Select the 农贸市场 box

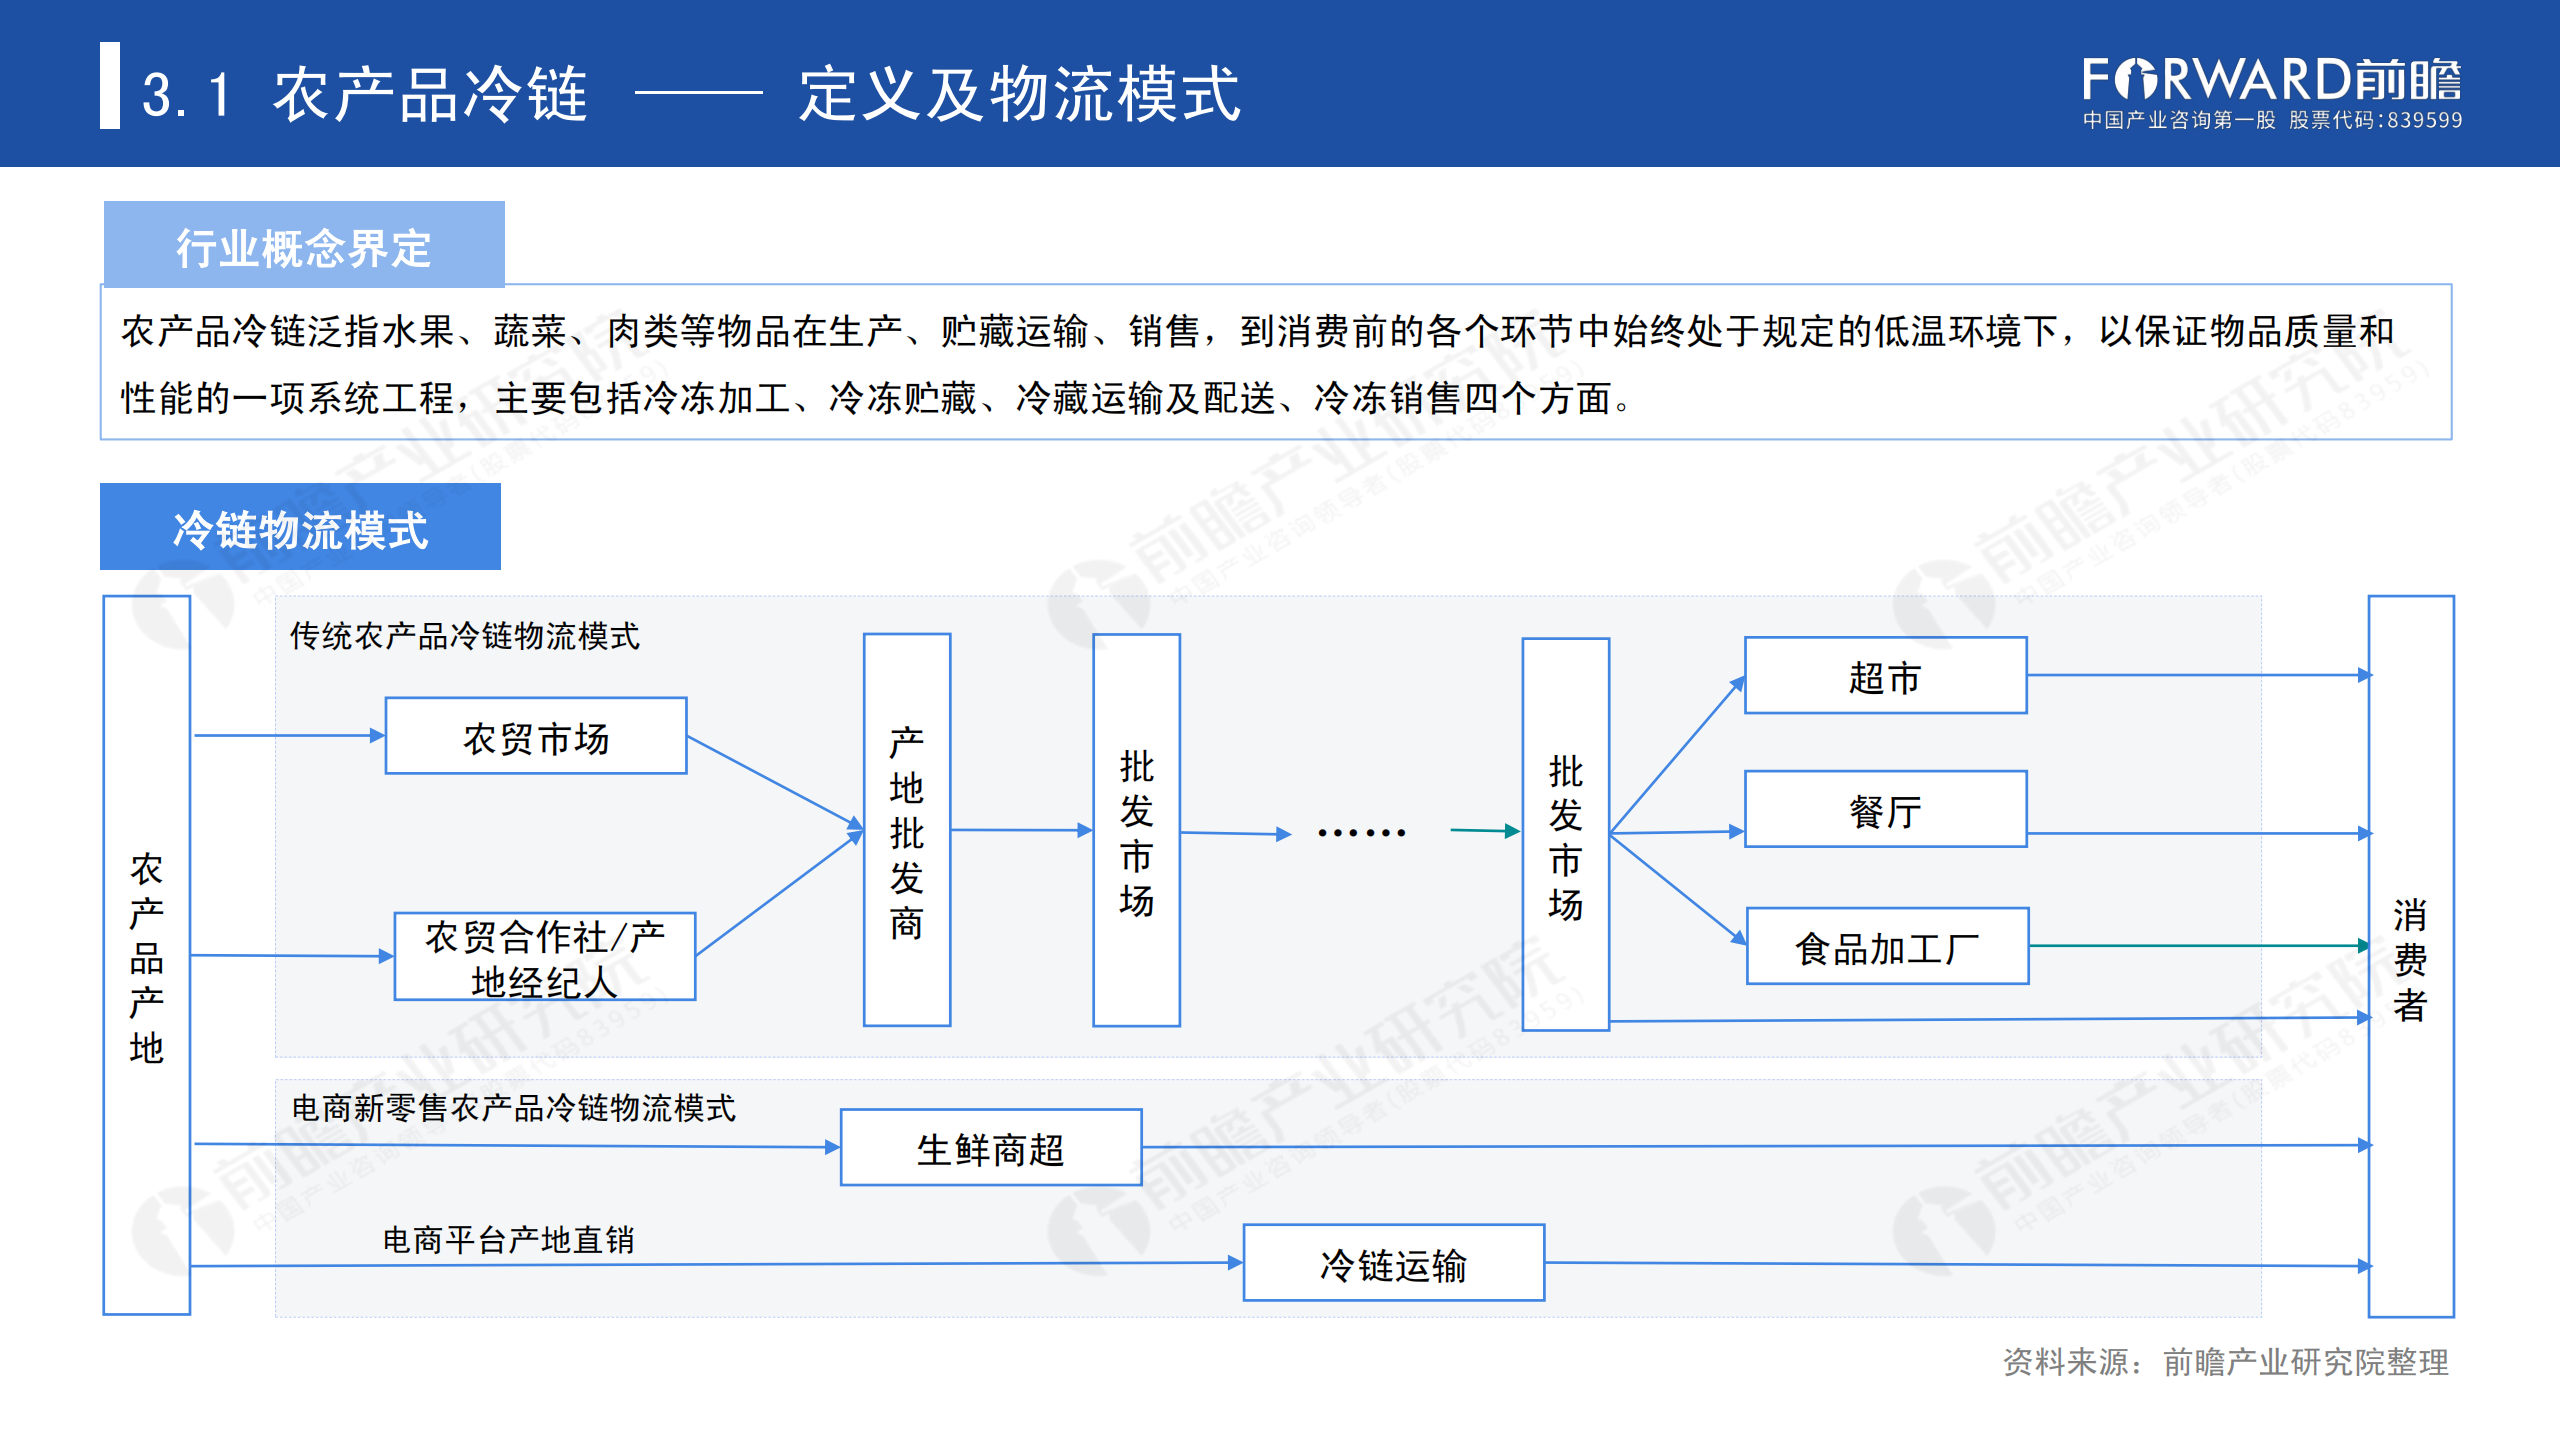[x=536, y=736]
